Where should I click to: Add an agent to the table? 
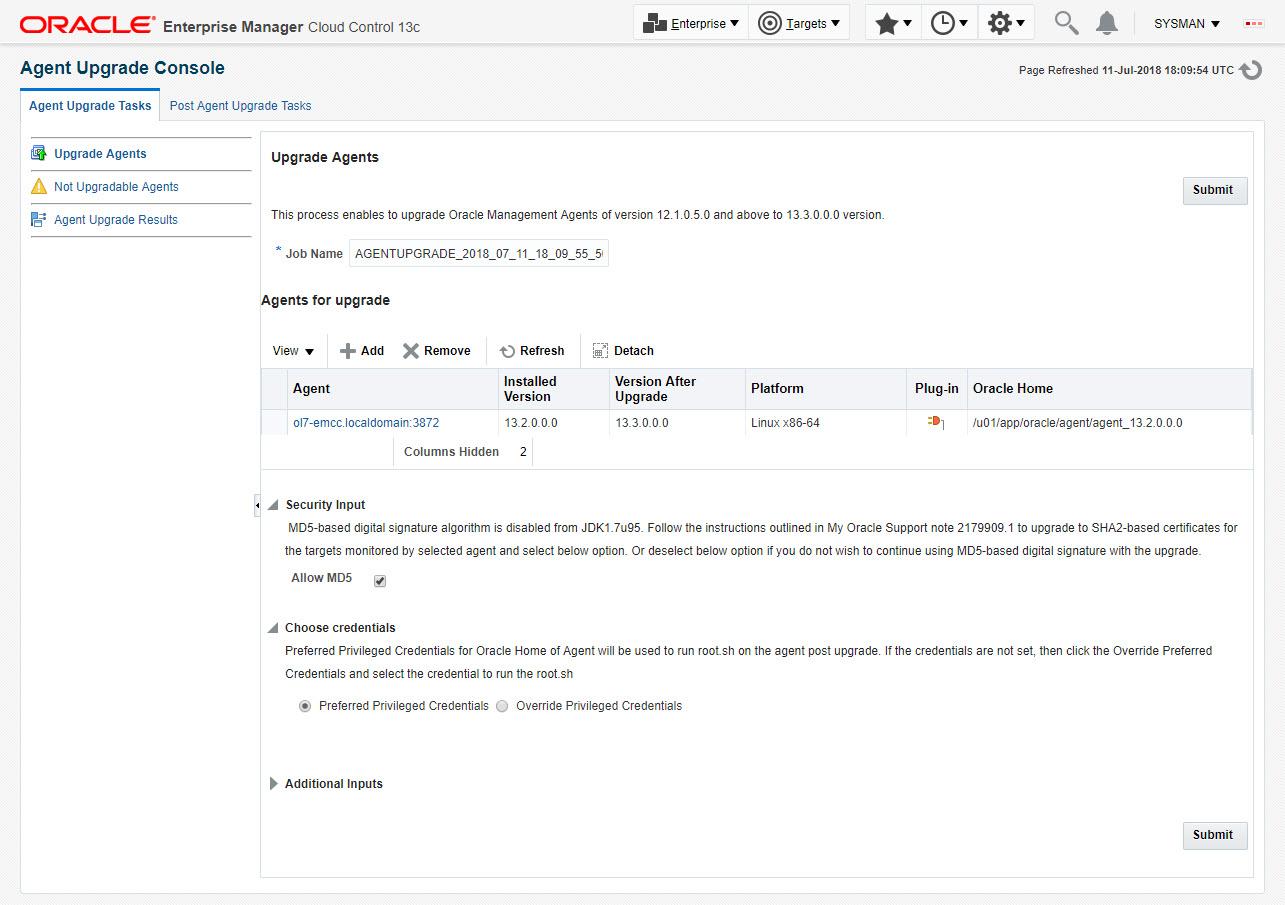pos(362,351)
